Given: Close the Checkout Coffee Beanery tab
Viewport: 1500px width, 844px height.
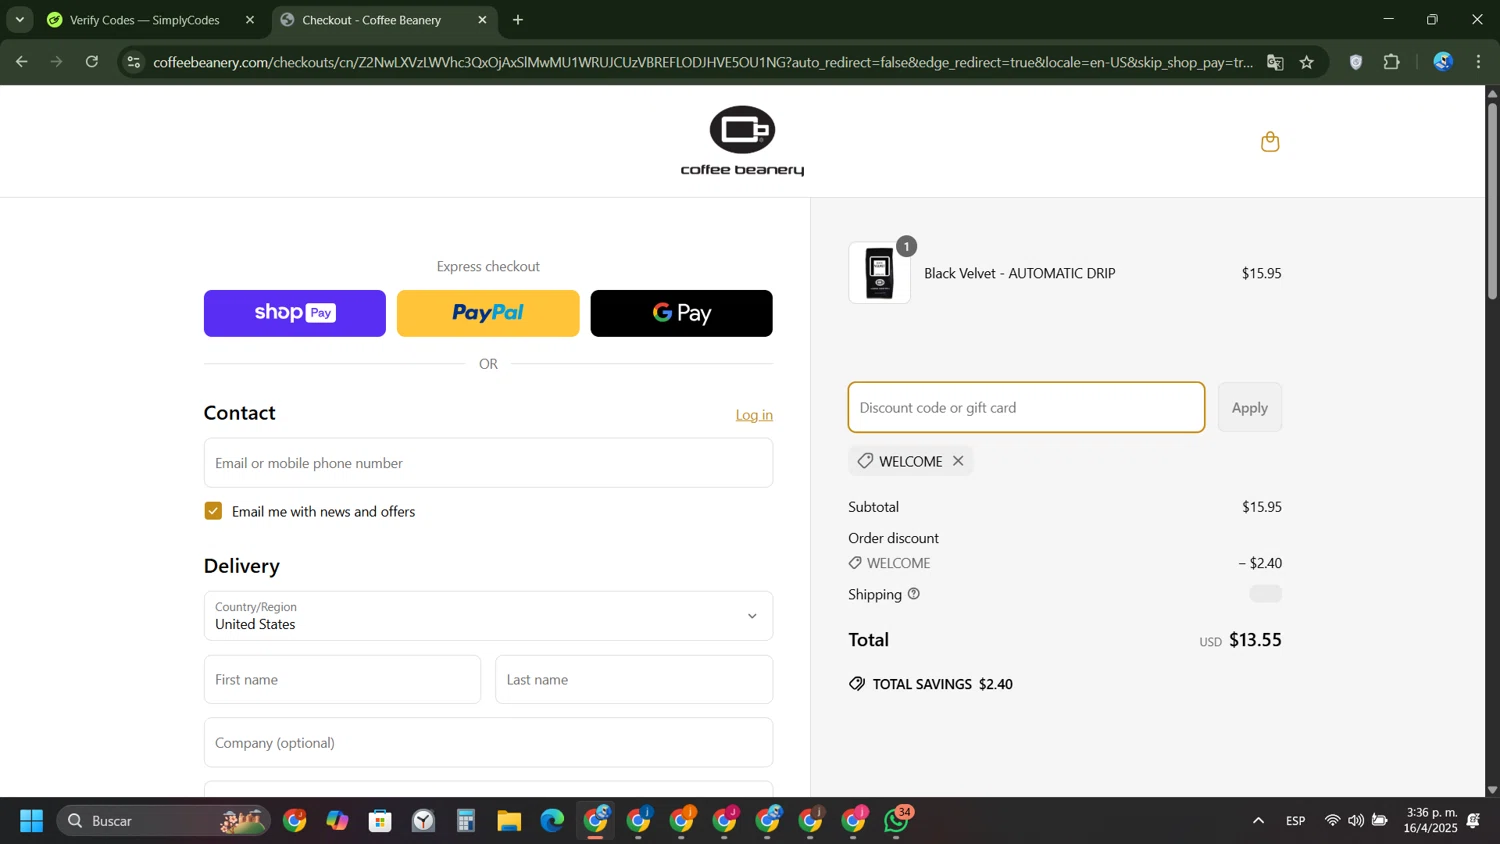Looking at the screenshot, I should coord(482,20).
